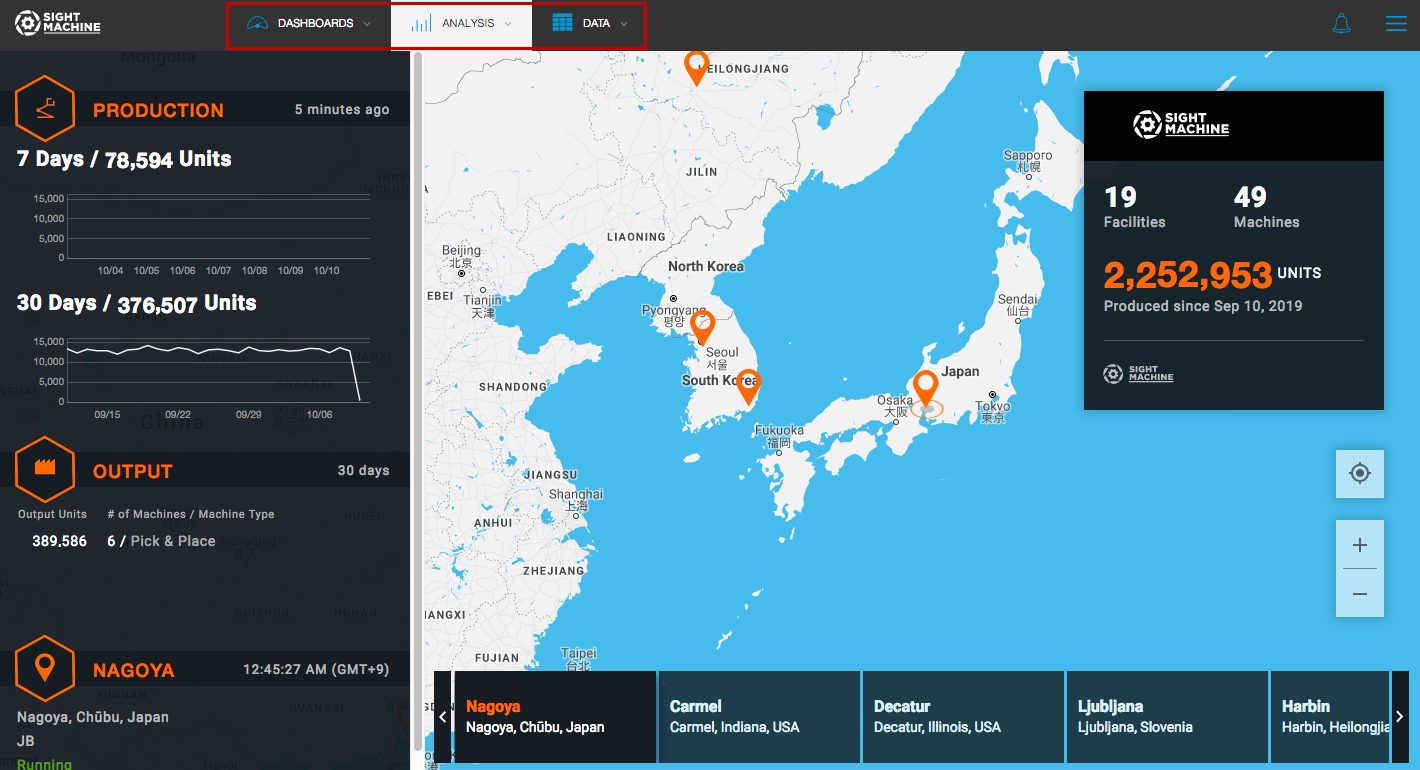Open the Dashboards menu
This screenshot has width=1420, height=770.
[309, 24]
